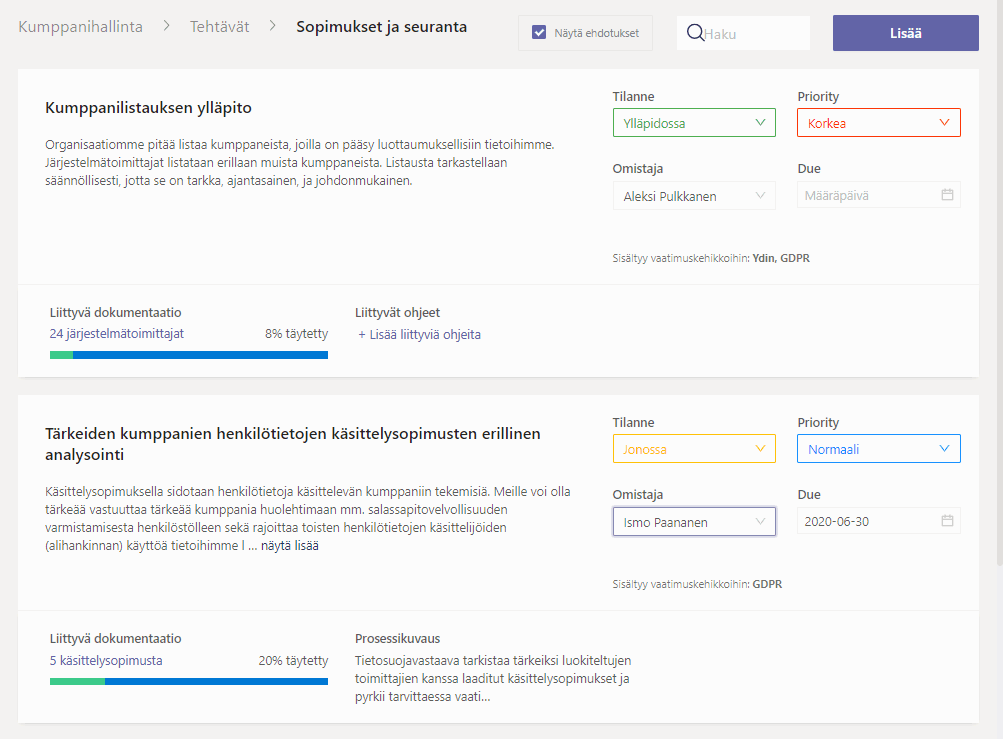Open the Aleksi Pulkkanen owner dropdown
Screen dimensions: 1003x739
[x=694, y=196]
